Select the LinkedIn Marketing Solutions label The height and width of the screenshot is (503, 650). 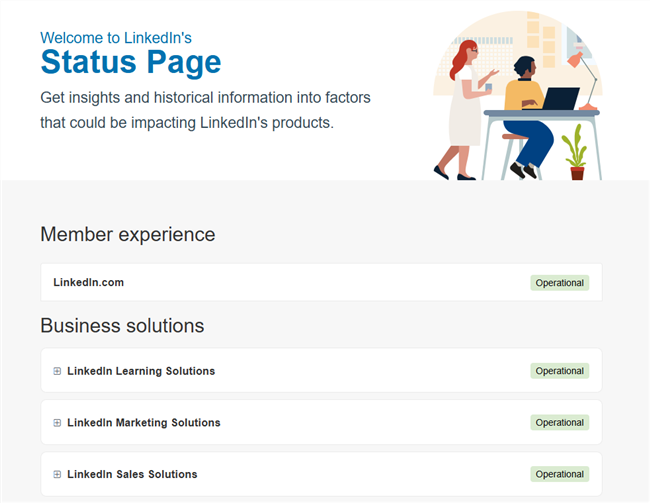(144, 423)
